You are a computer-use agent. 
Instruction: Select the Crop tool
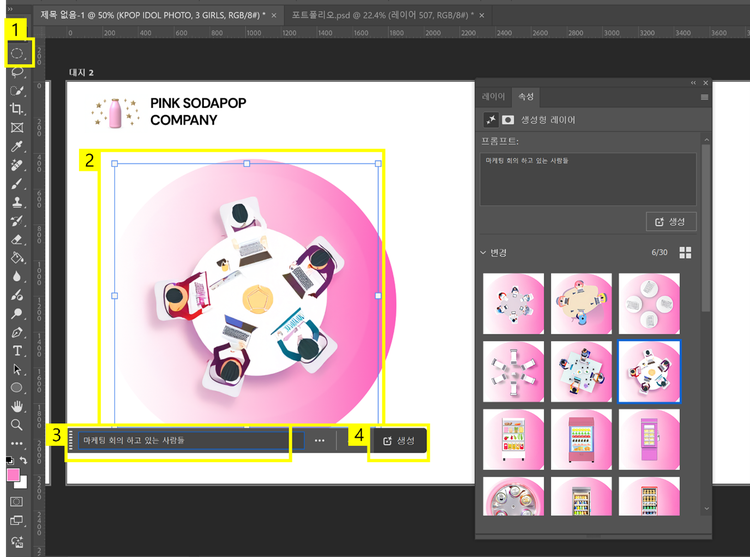pos(17,109)
